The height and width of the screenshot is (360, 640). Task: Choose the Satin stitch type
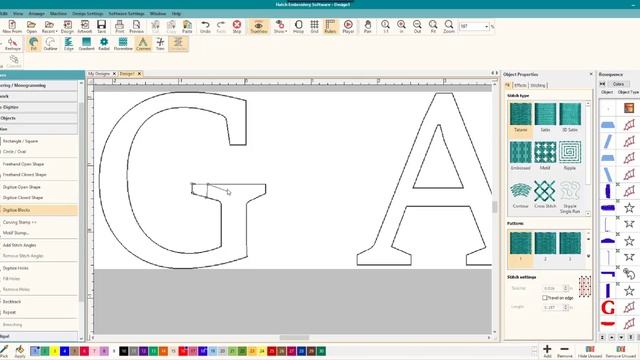pyautogui.click(x=545, y=118)
